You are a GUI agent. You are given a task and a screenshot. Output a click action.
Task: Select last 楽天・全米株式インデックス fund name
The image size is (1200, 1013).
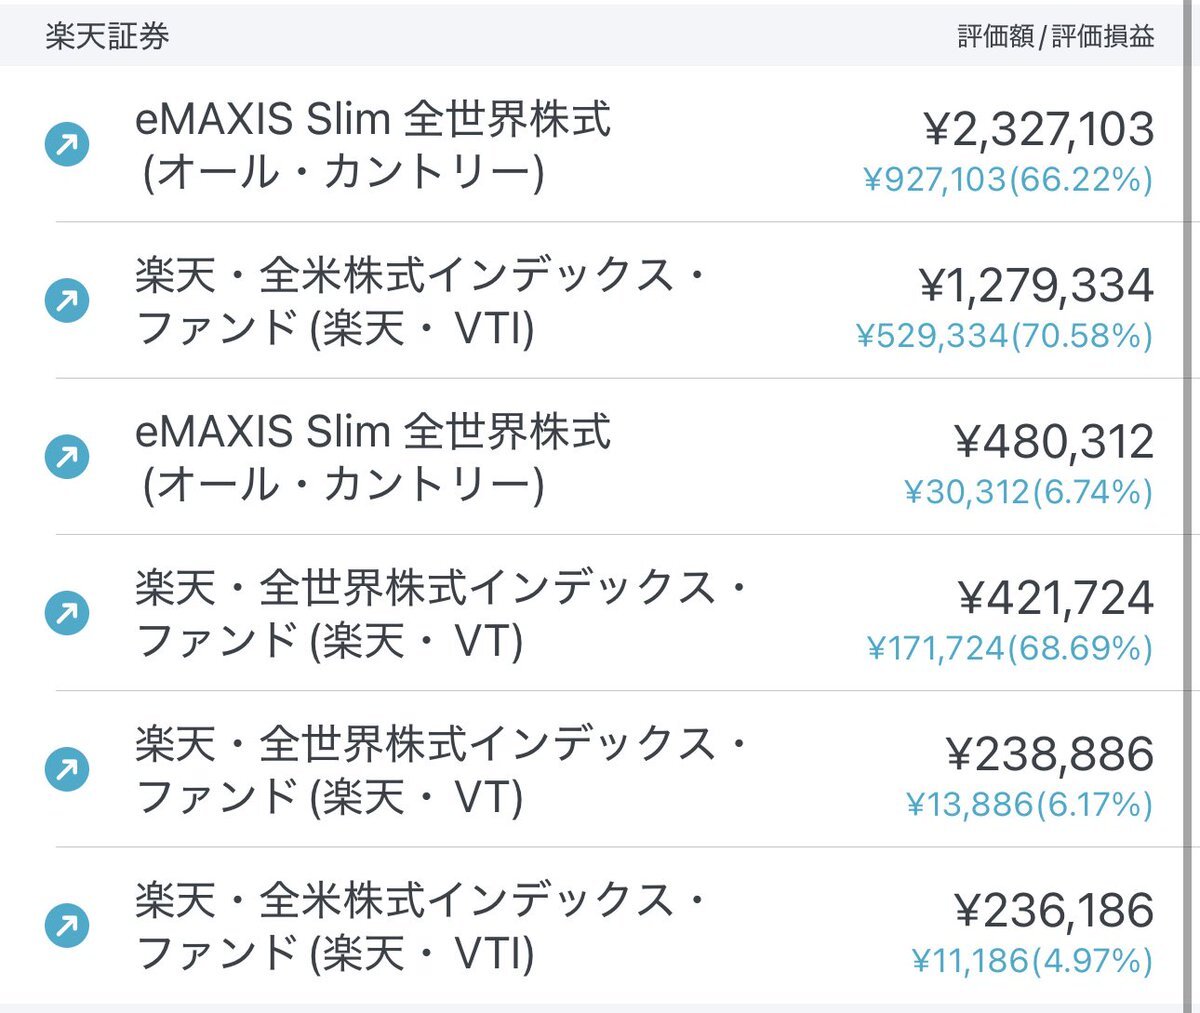pyautogui.click(x=421, y=926)
